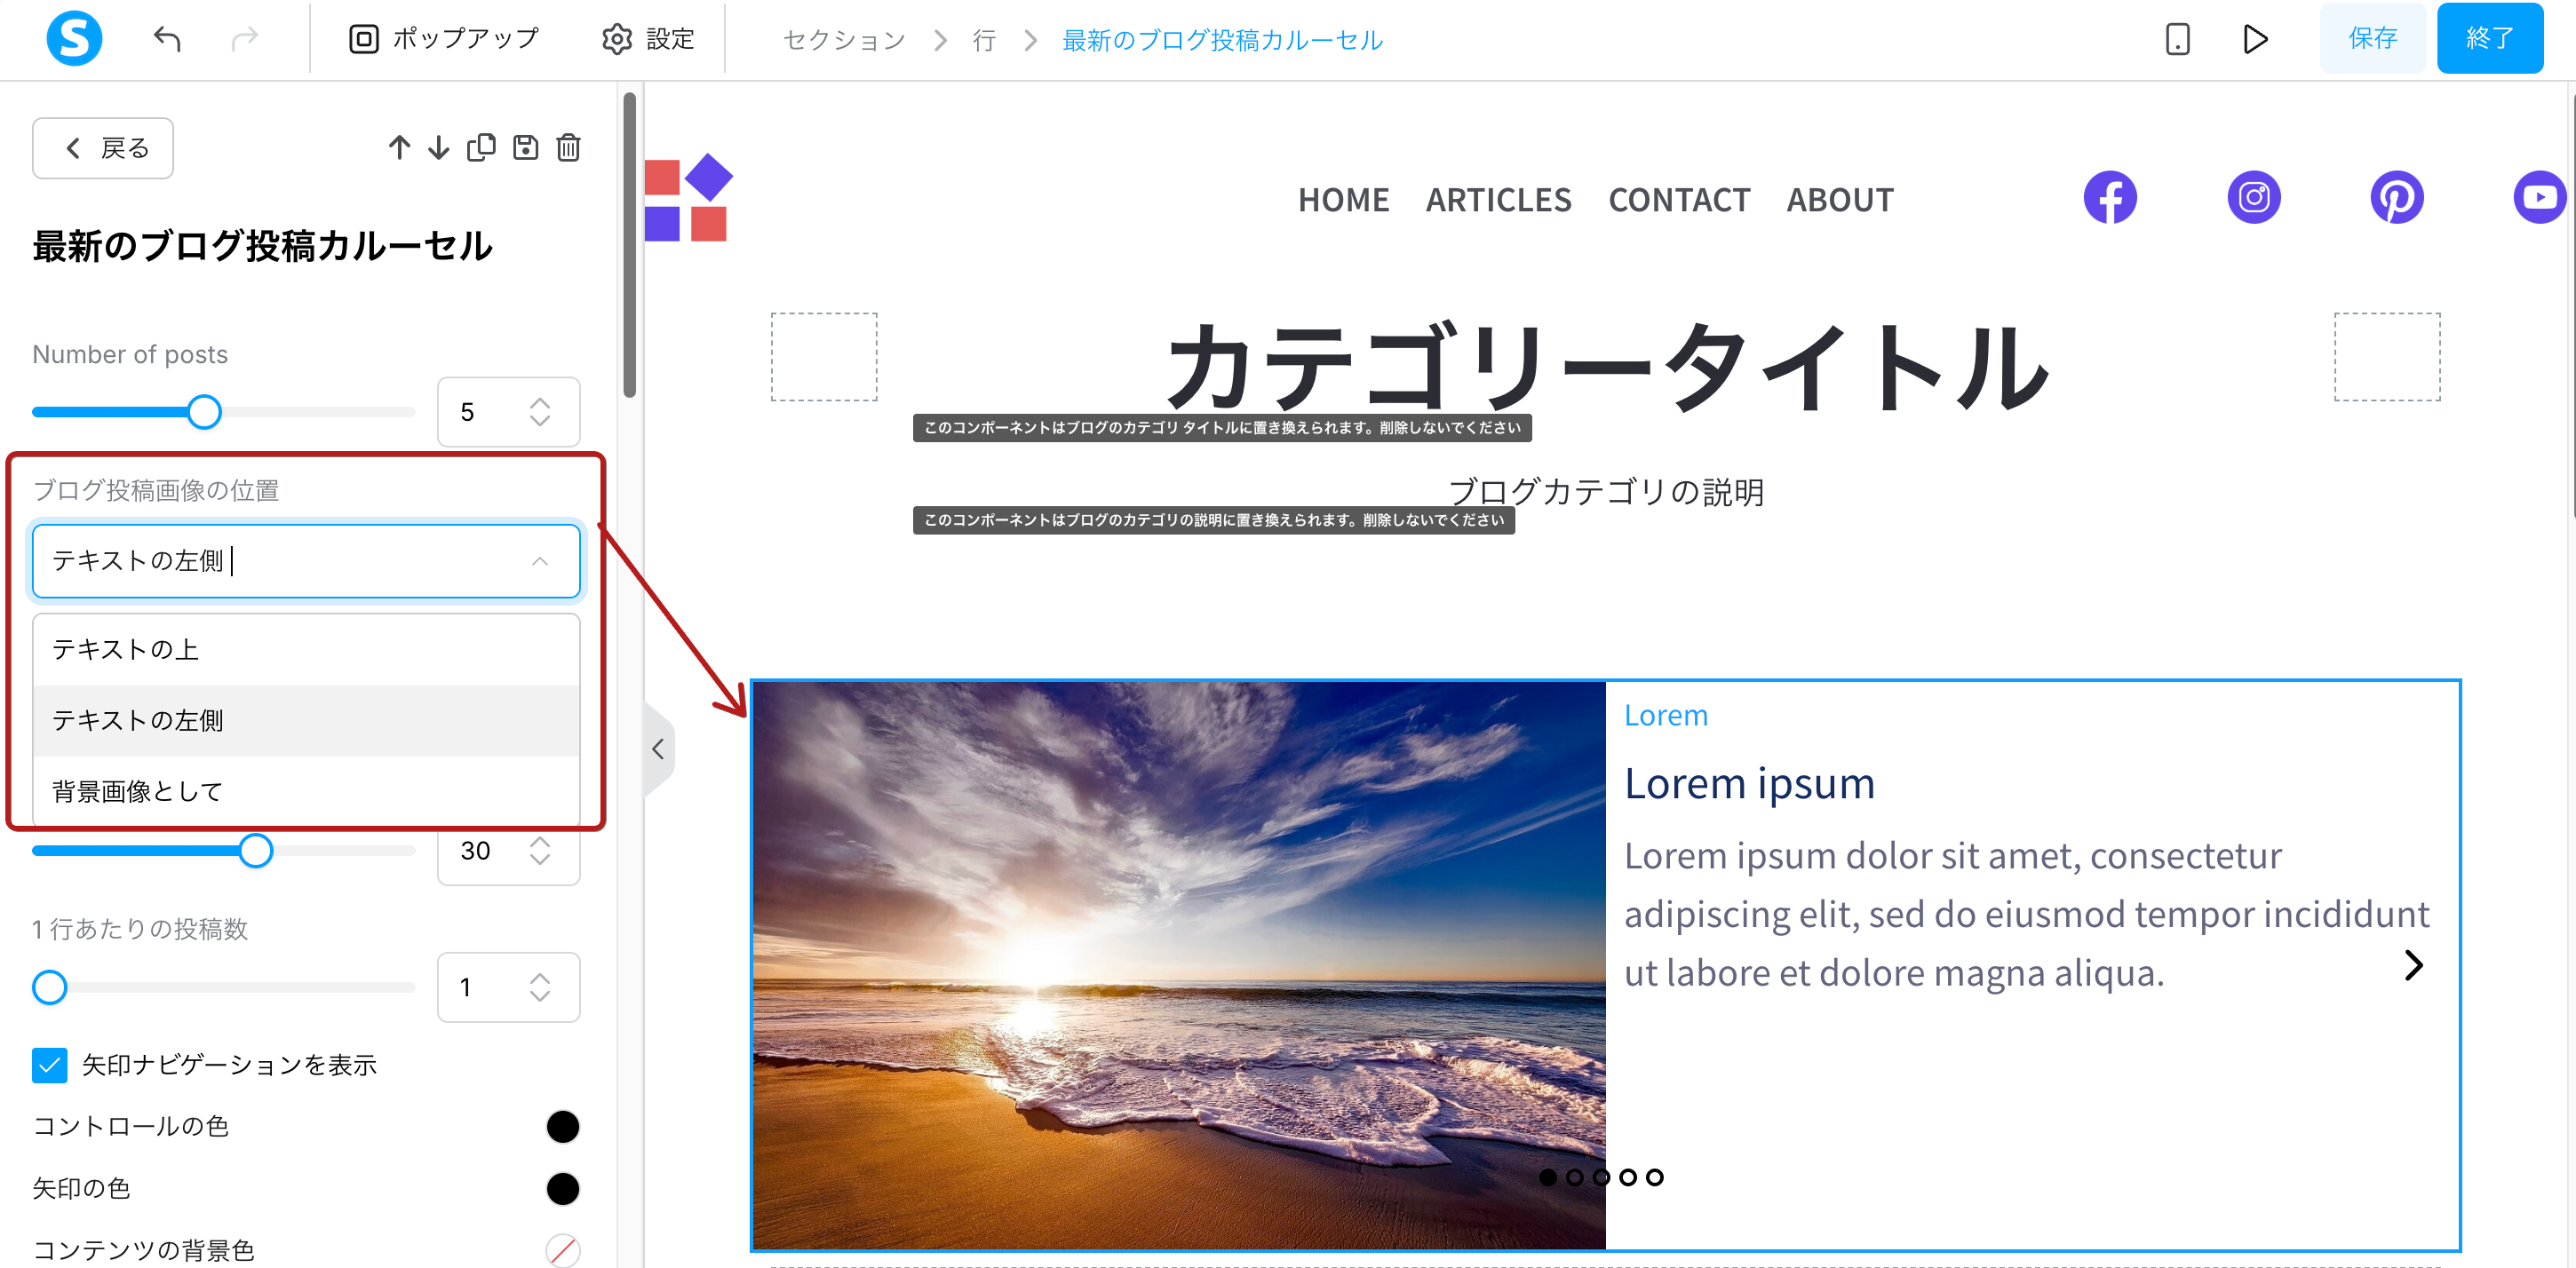2576x1268 pixels.
Task: Click the play preview icon
Action: tap(2255, 39)
